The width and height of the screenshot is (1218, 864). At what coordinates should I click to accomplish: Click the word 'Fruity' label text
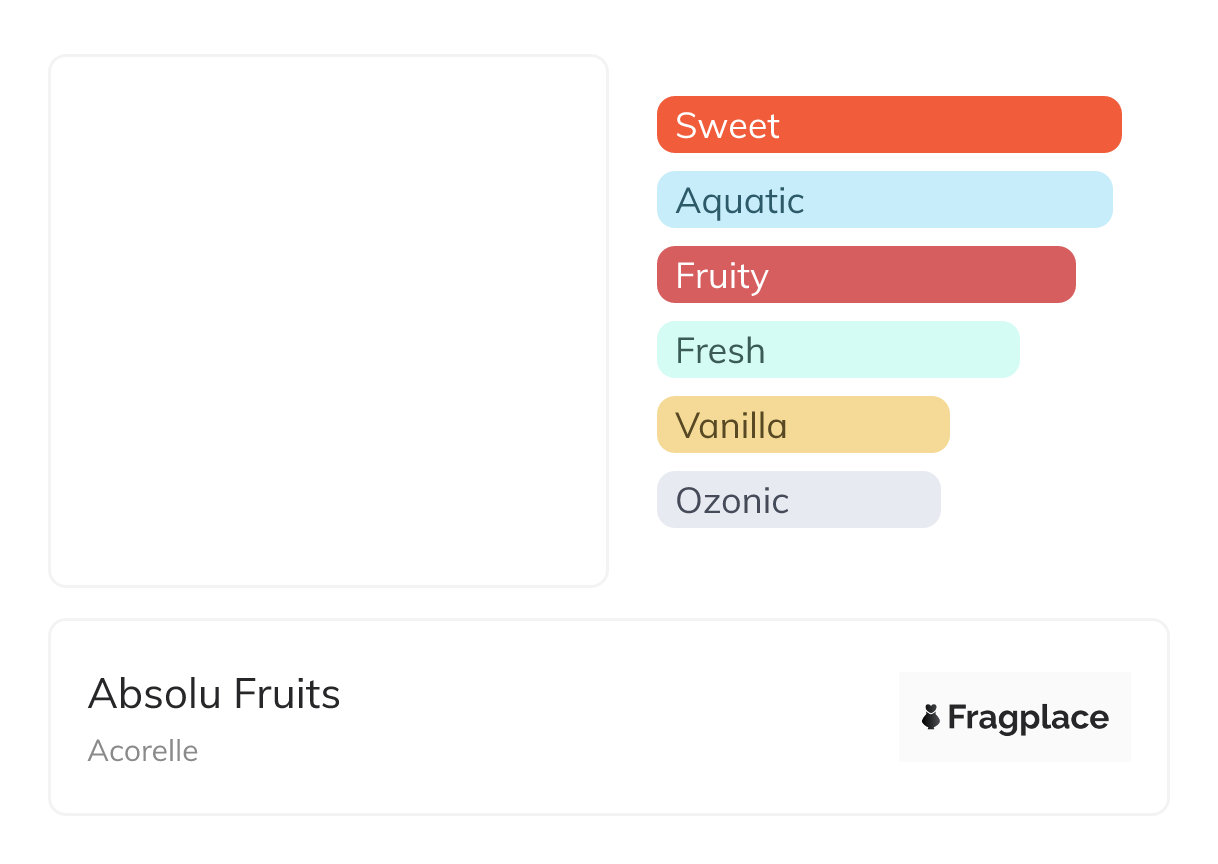pos(722,276)
